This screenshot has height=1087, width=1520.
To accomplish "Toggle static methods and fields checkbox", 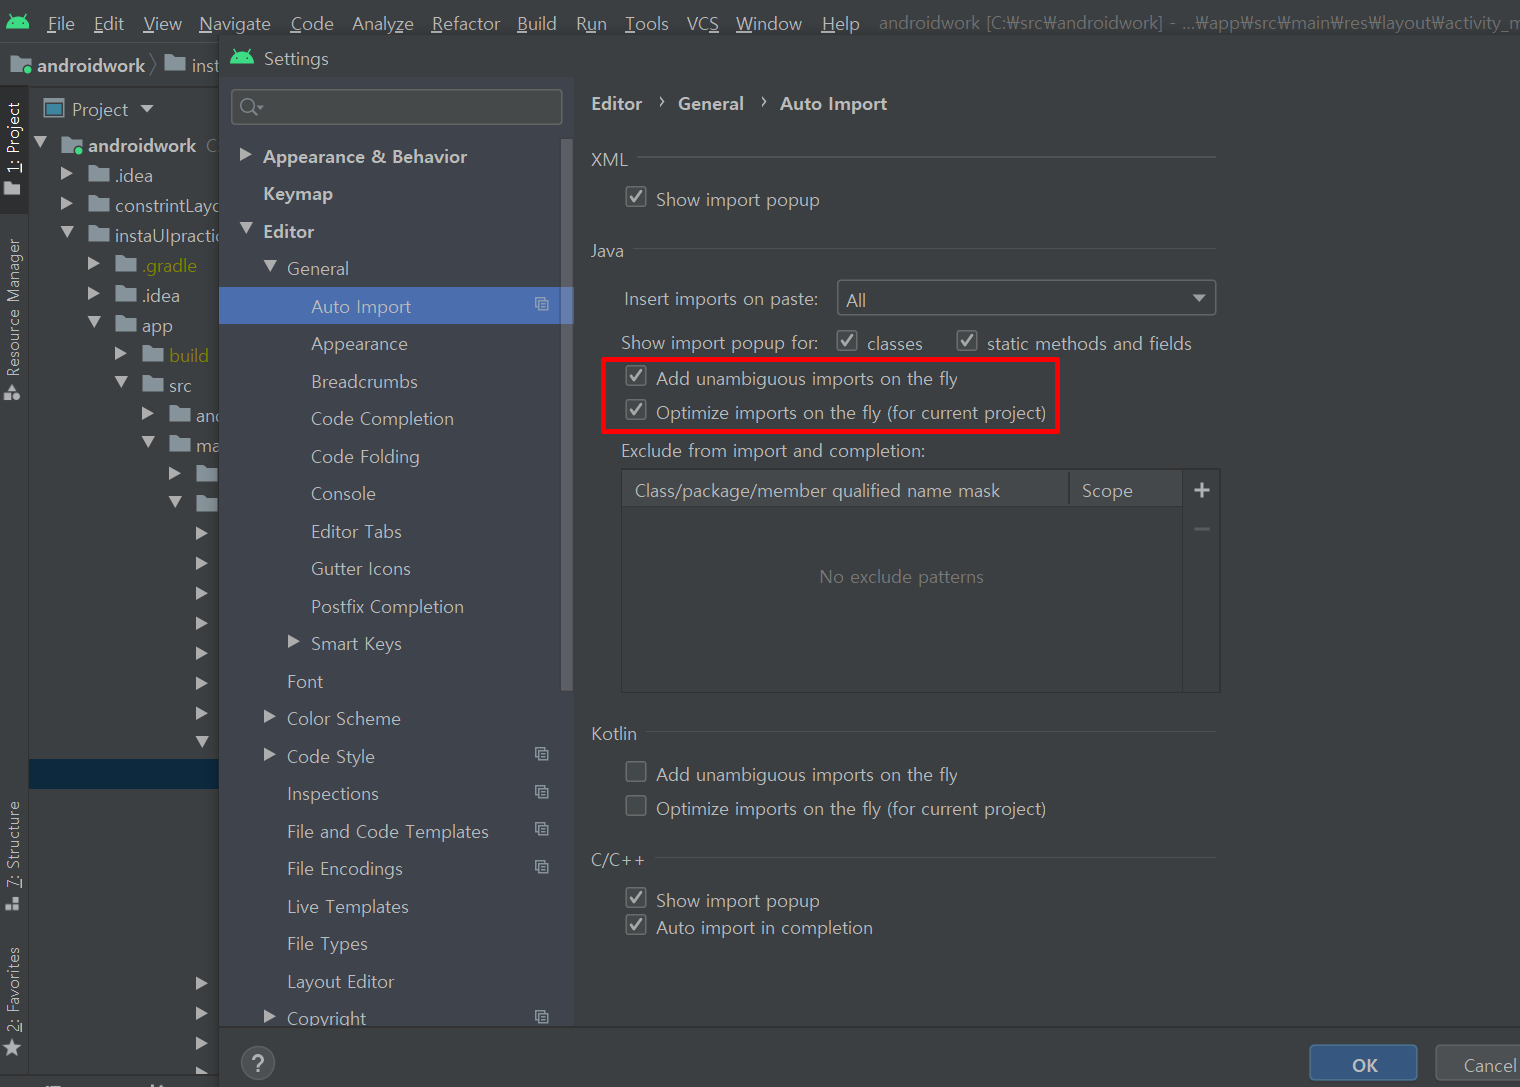I will pyautogui.click(x=967, y=341).
